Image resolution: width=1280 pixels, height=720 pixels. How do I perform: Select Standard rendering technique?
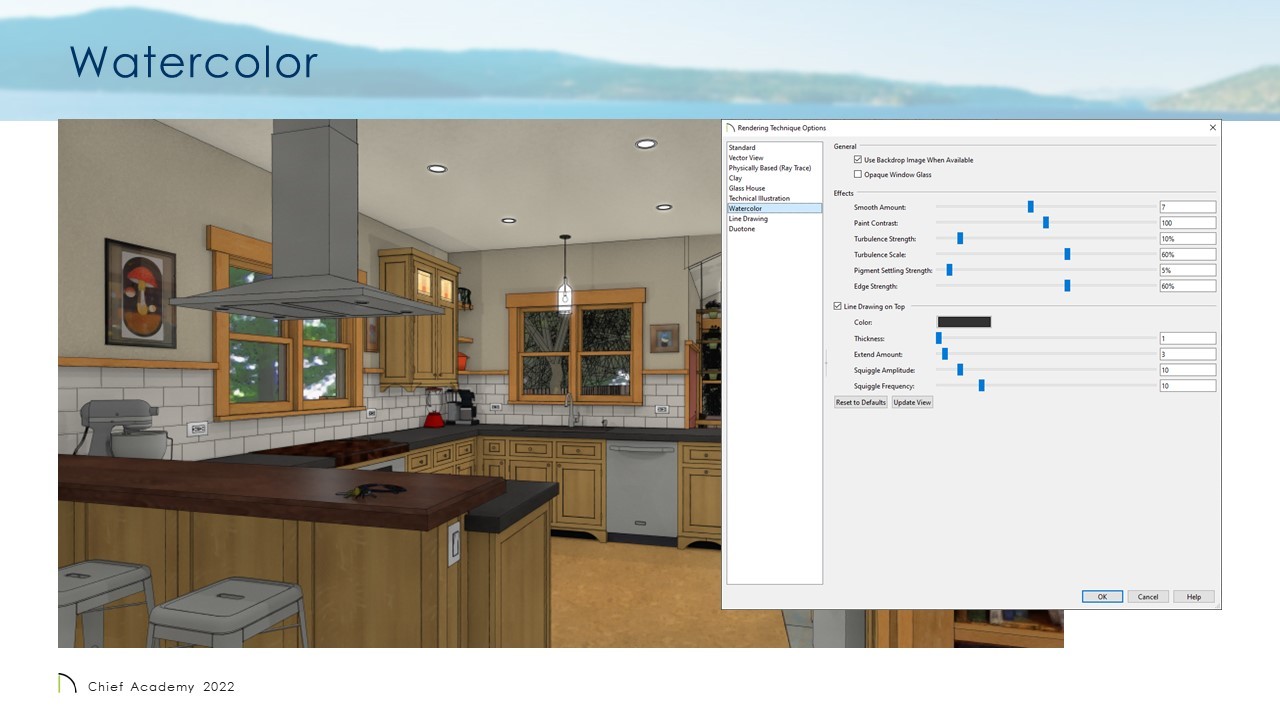coord(742,148)
